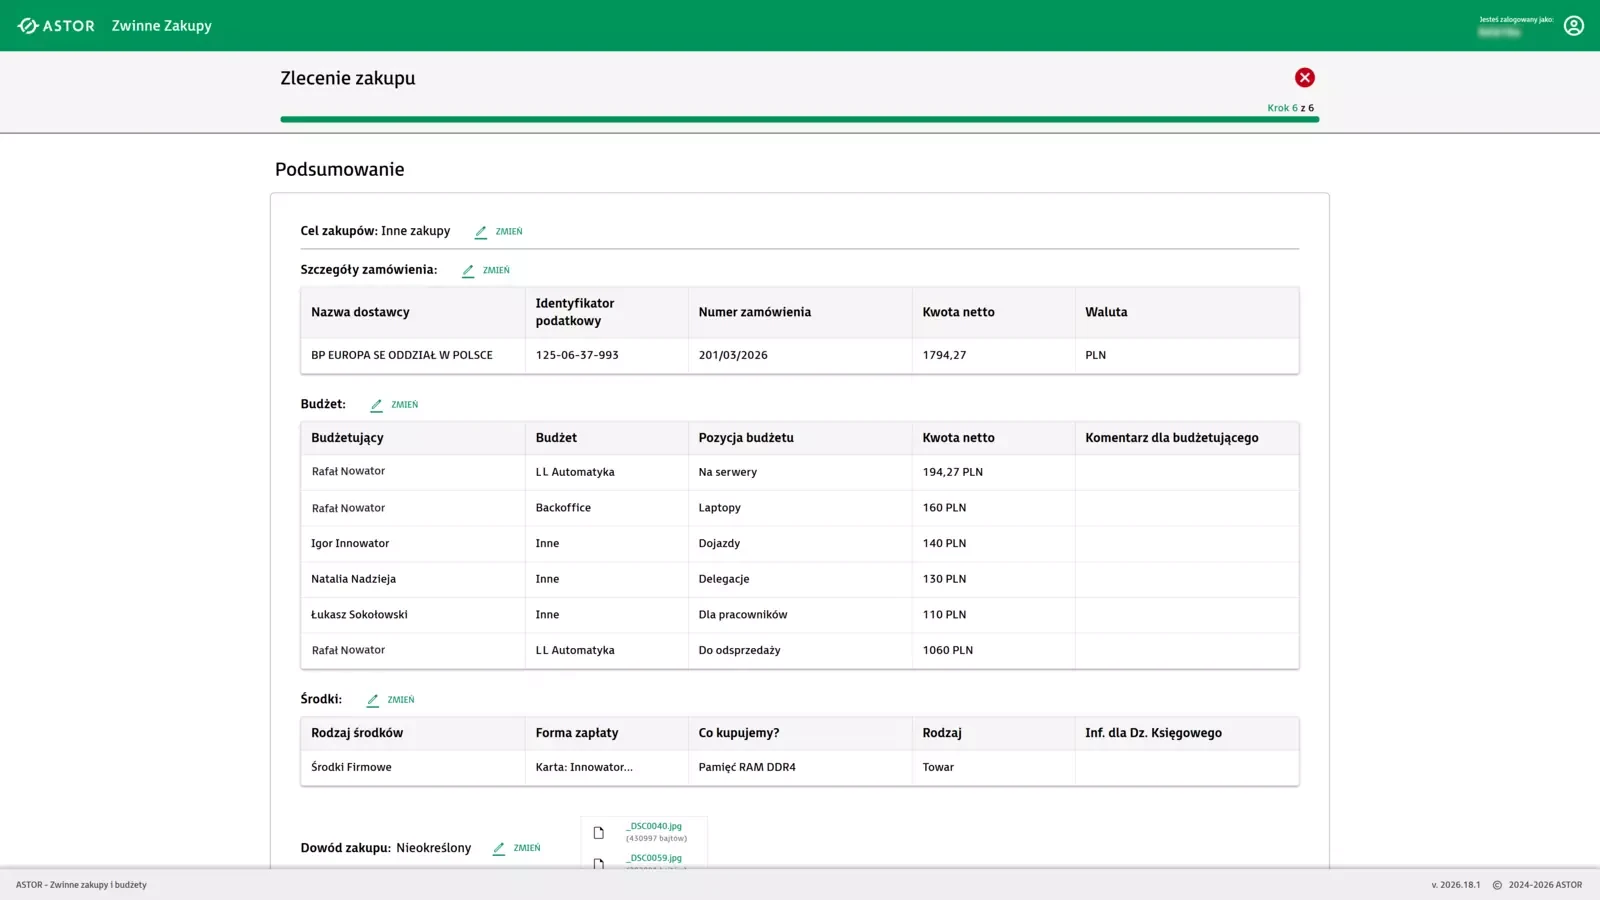Click pencil icon next to Cel zakupów
This screenshot has width=1600, height=900.
481,232
